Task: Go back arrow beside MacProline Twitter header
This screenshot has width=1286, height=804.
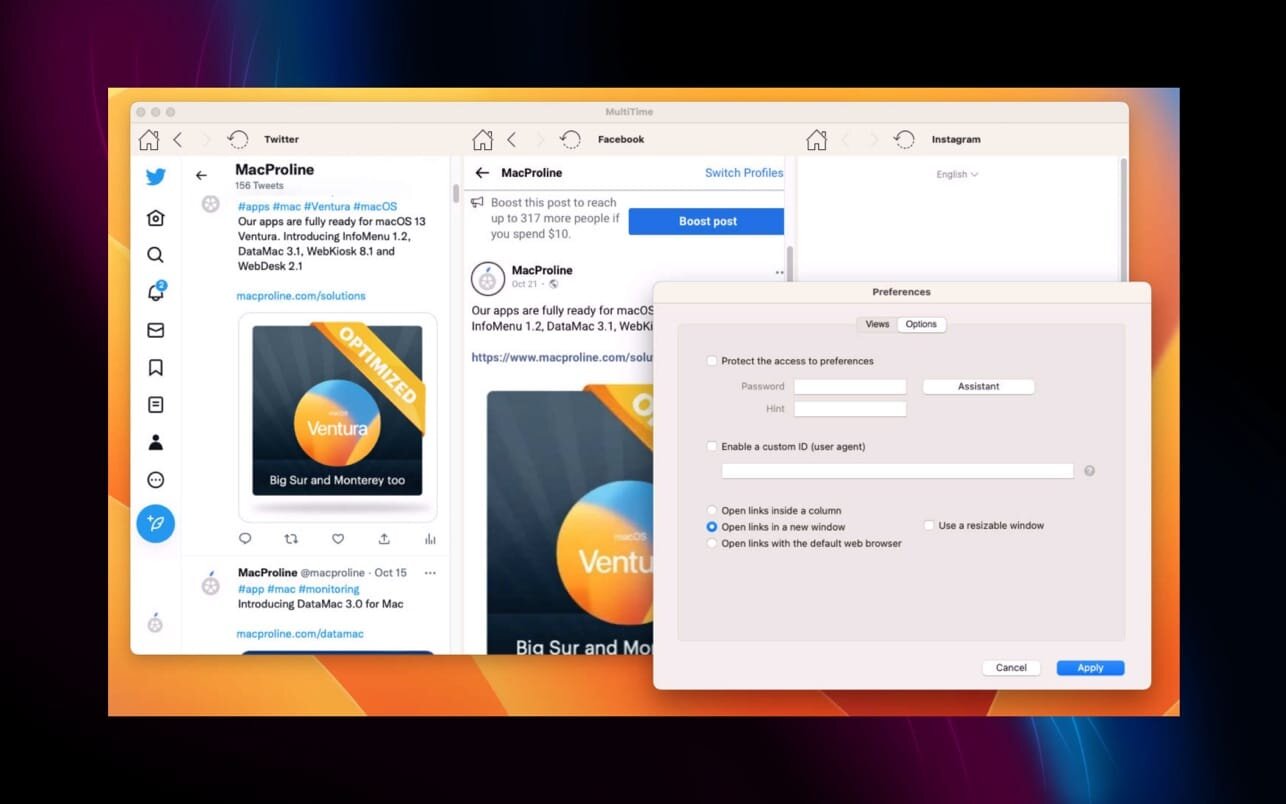Action: 201,176
